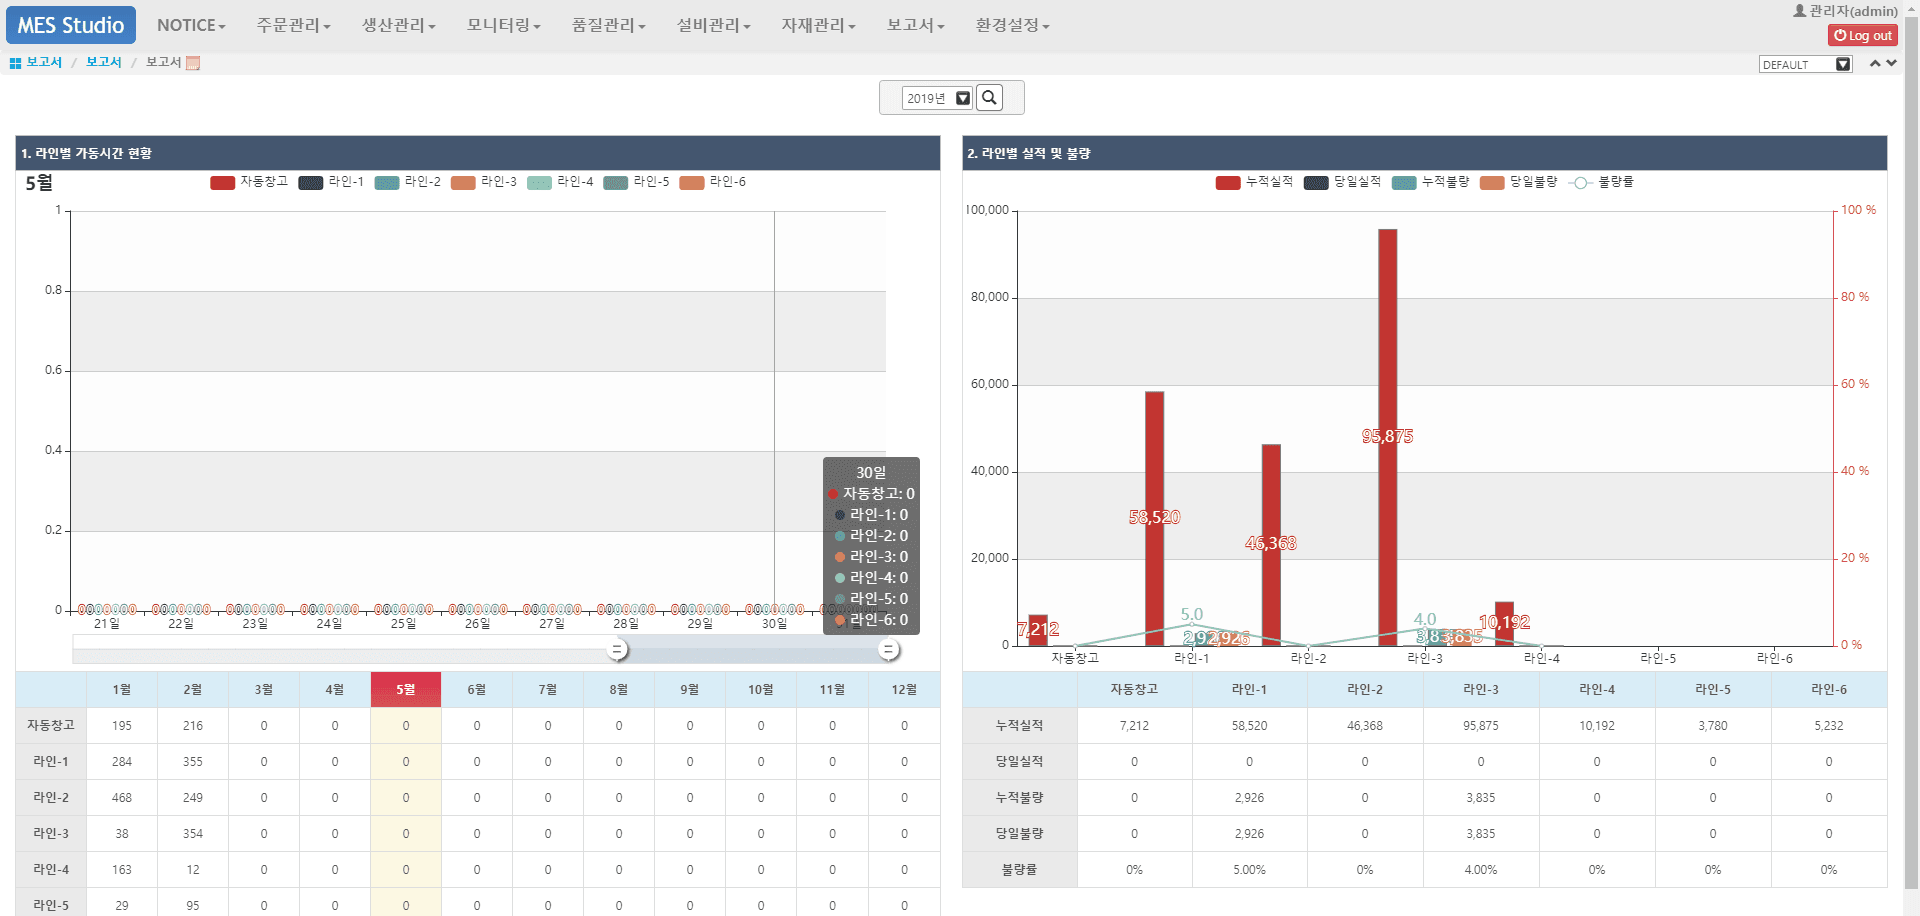This screenshot has width=1920, height=916.
Task: Click the up chevron beside the DEFAULT selector
Action: (x=1872, y=62)
